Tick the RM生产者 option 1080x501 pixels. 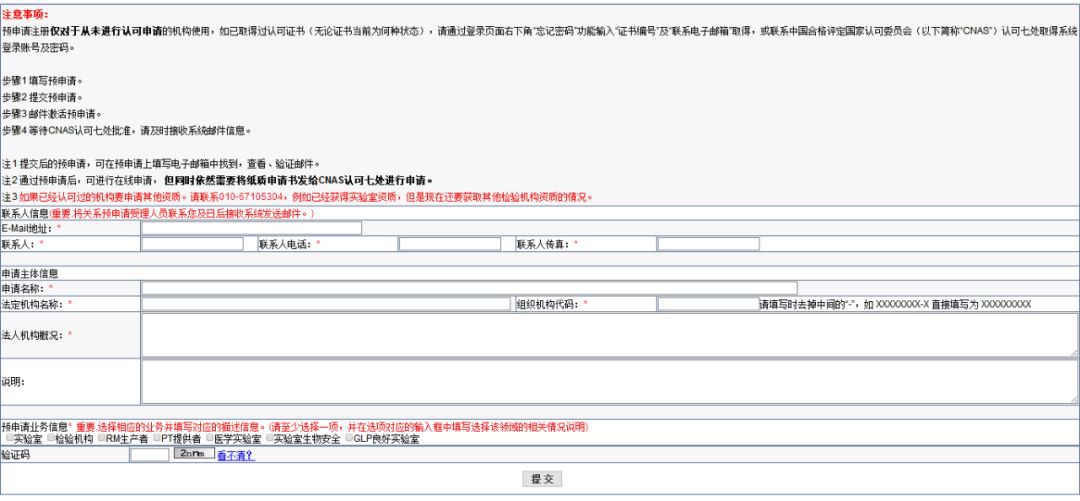102,439
